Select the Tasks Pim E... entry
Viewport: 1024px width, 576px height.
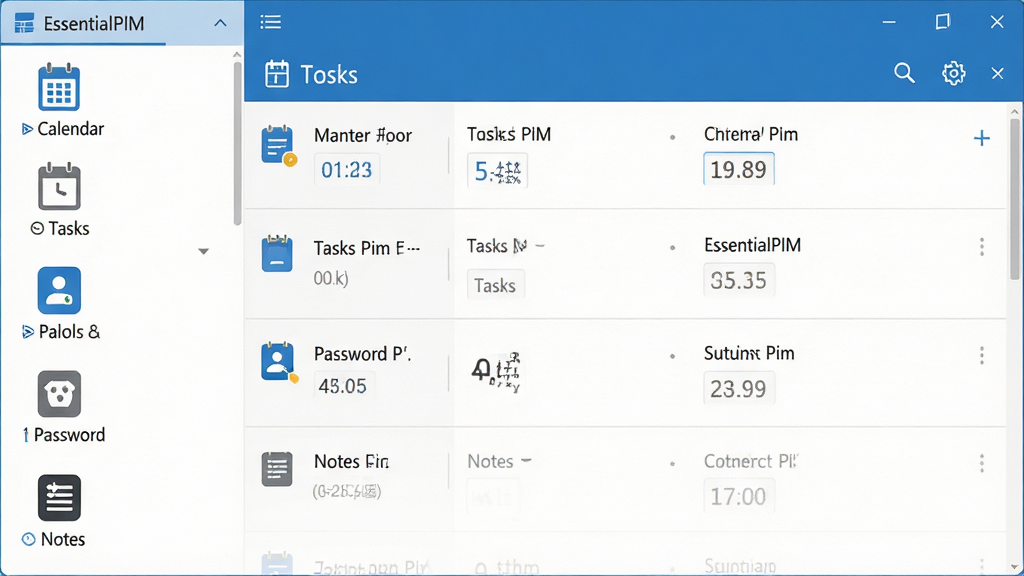click(x=367, y=248)
